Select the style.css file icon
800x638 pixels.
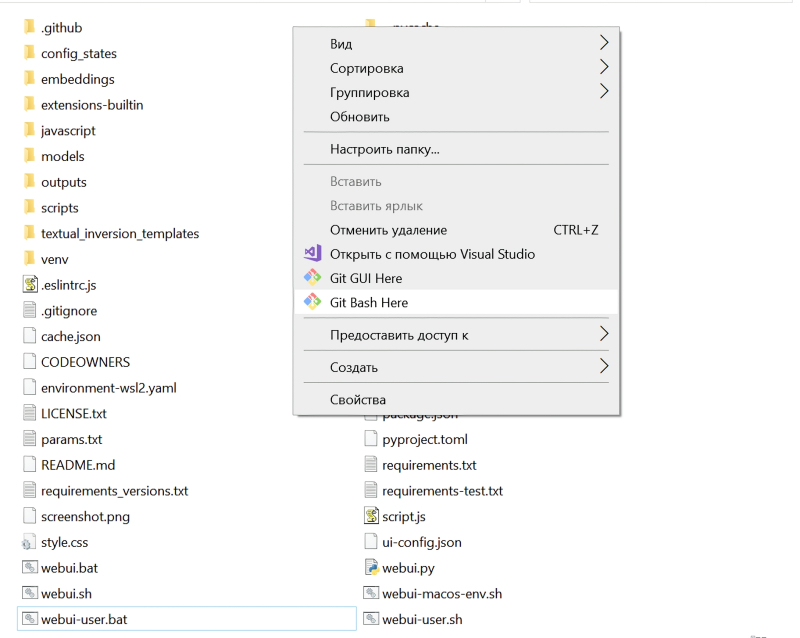click(29, 542)
